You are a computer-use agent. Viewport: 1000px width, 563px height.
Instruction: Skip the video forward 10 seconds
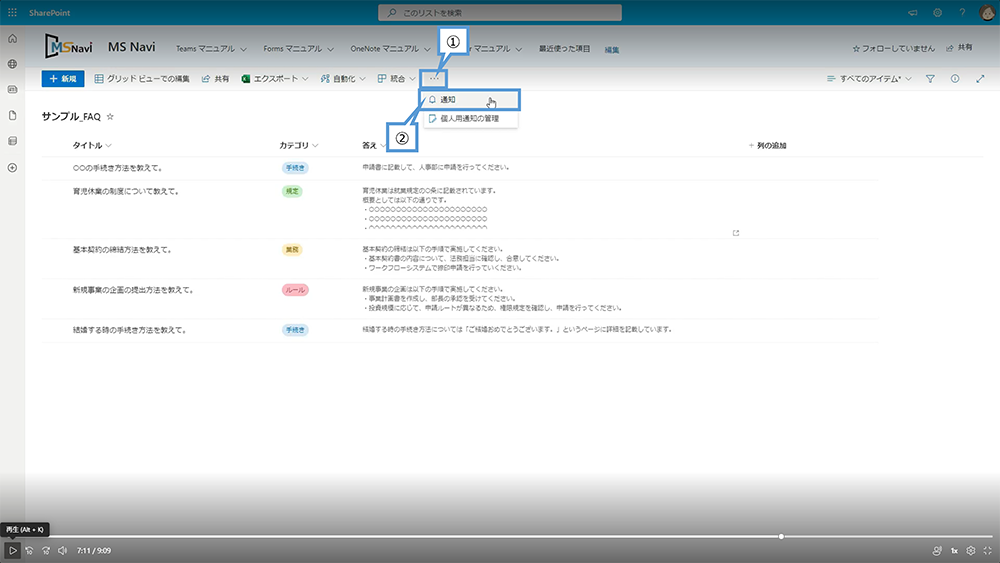(x=46, y=550)
